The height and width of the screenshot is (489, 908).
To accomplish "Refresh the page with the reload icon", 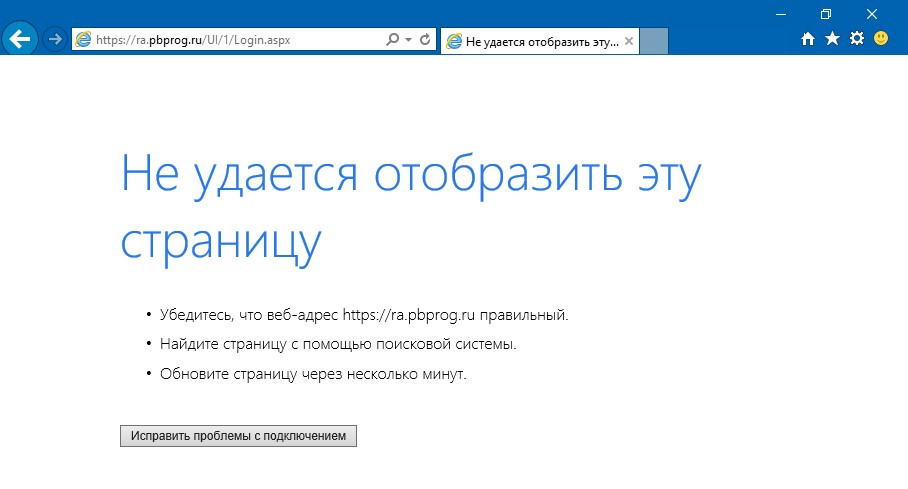I will 425,40.
